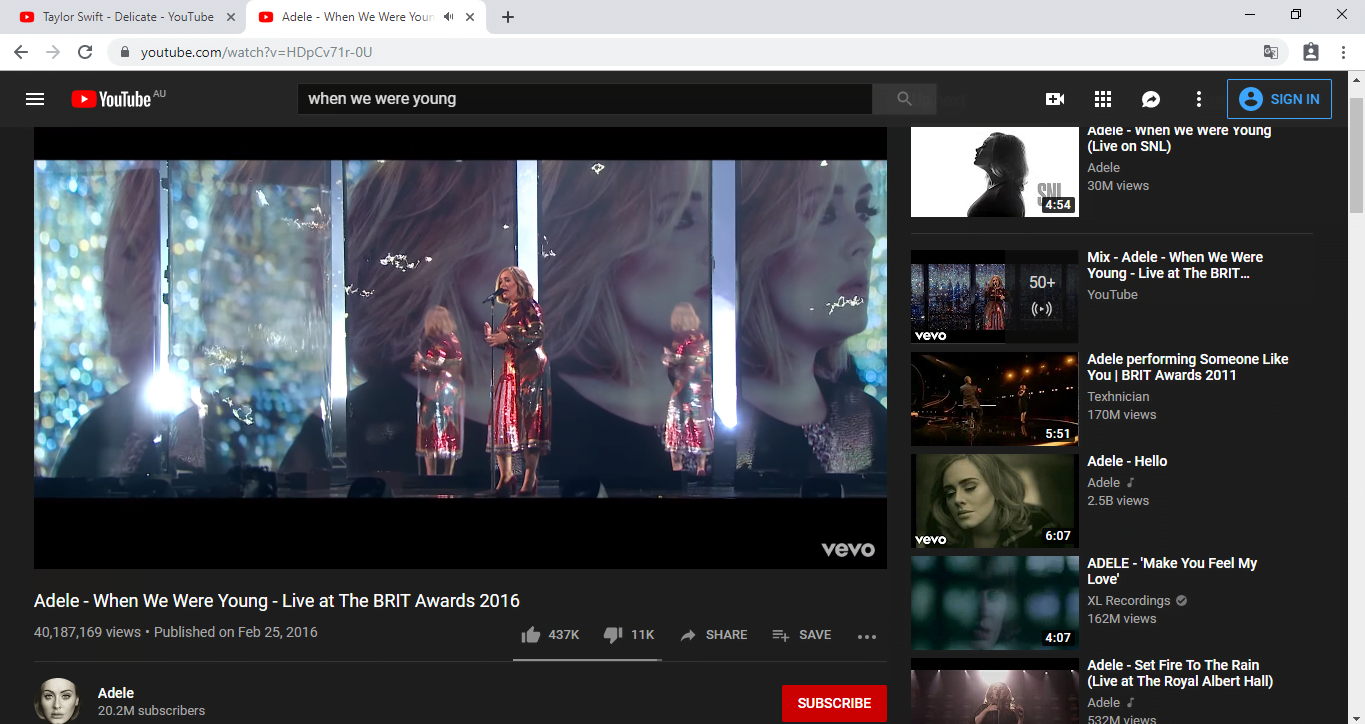Viewport: 1365px width, 724px height.
Task: Click the SHARE button under video
Action: click(x=714, y=635)
